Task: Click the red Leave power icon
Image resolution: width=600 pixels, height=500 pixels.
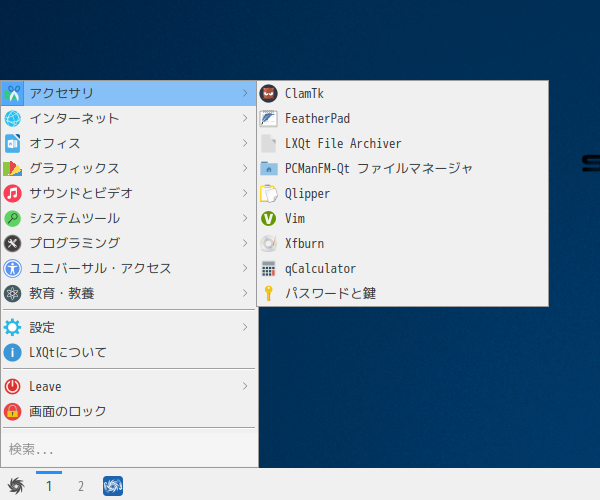Action: 13,386
